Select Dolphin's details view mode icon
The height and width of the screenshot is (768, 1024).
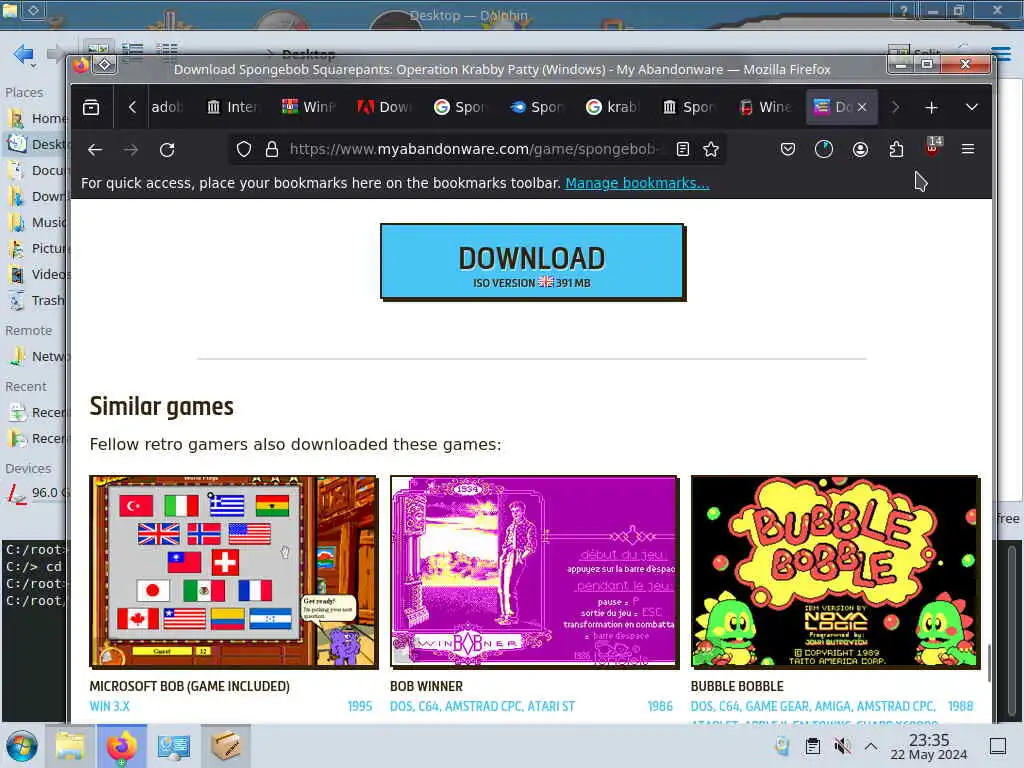click(167, 51)
